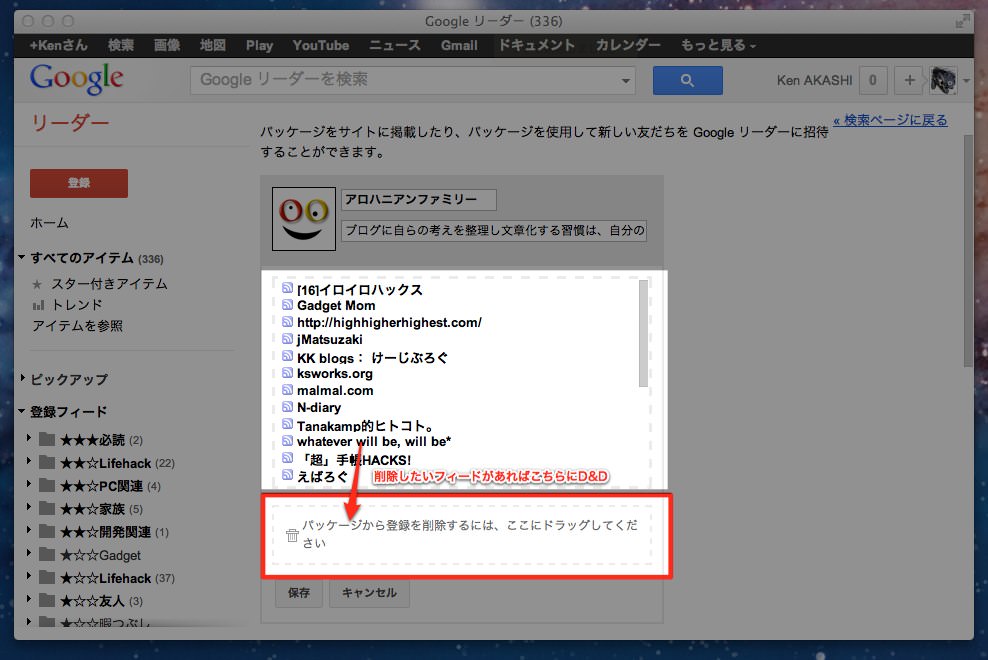Click the blue search magnifier button
This screenshot has height=660, width=988.
(687, 80)
